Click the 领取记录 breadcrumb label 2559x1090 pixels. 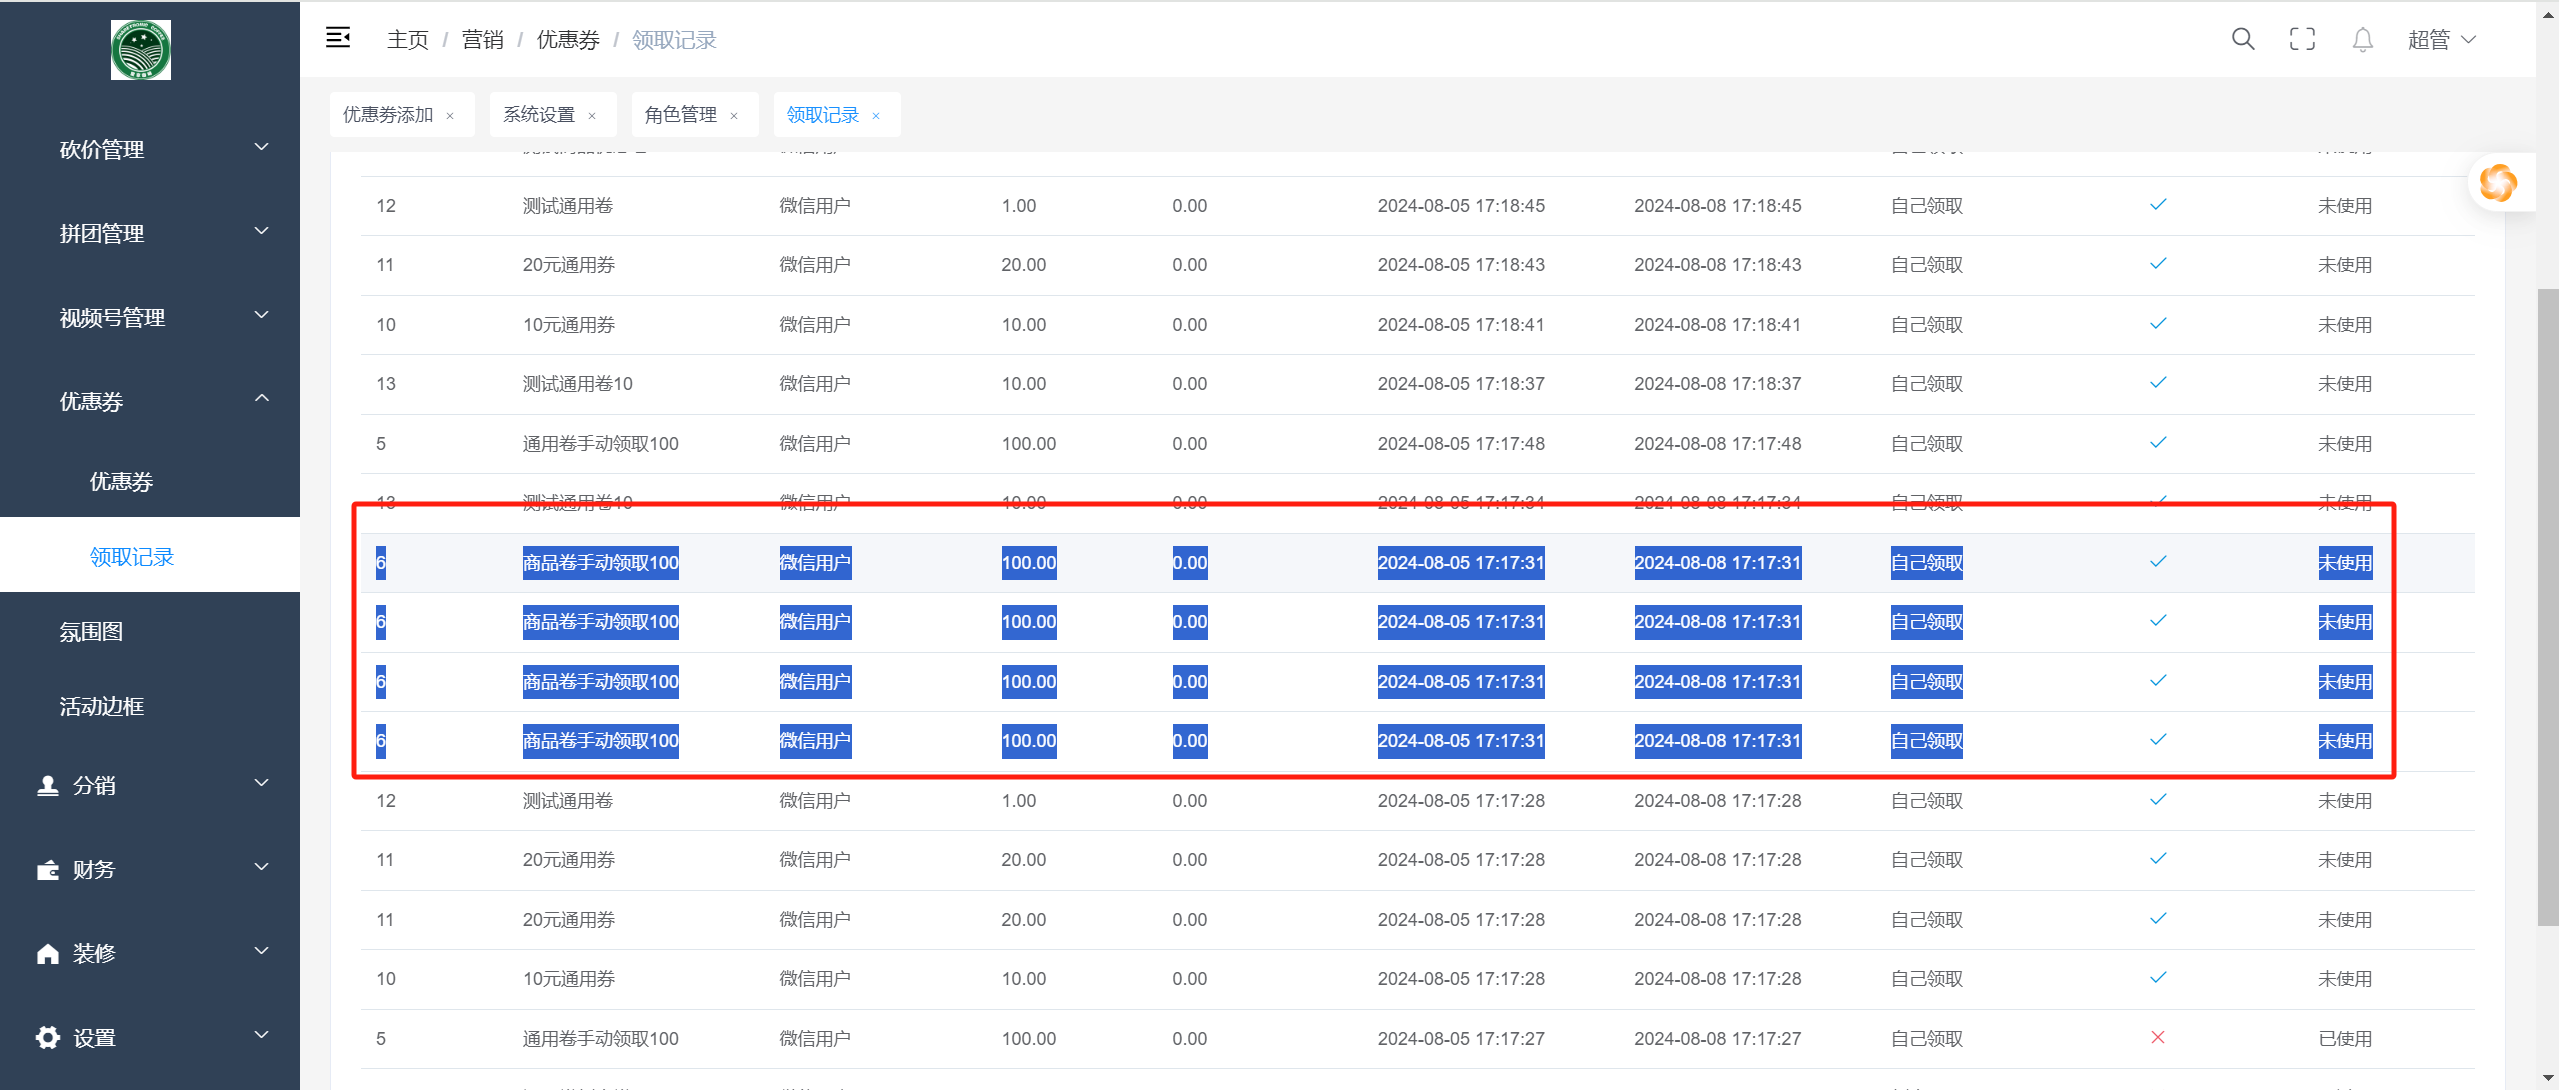(x=674, y=40)
